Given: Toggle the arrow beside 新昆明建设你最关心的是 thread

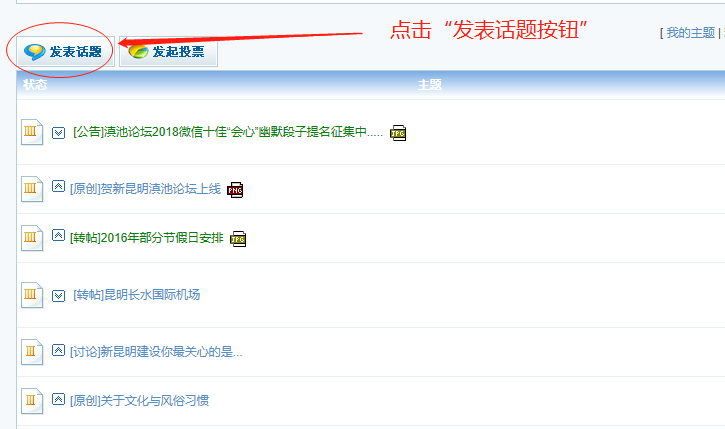Looking at the screenshot, I should pyautogui.click(x=58, y=350).
